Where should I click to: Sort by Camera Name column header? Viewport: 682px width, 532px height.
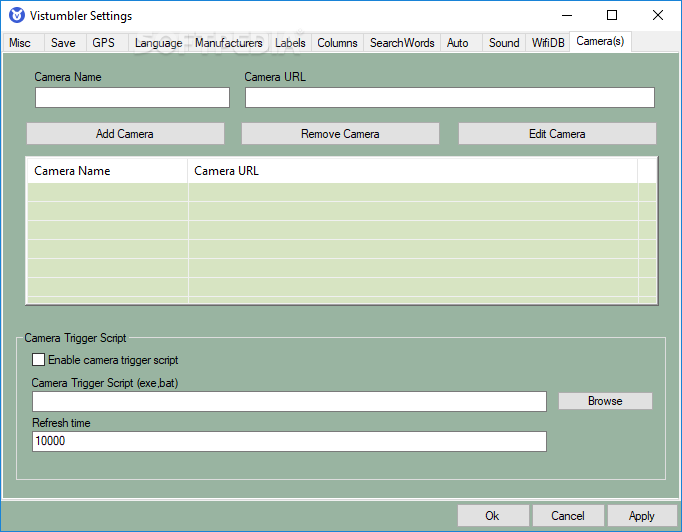pos(107,171)
